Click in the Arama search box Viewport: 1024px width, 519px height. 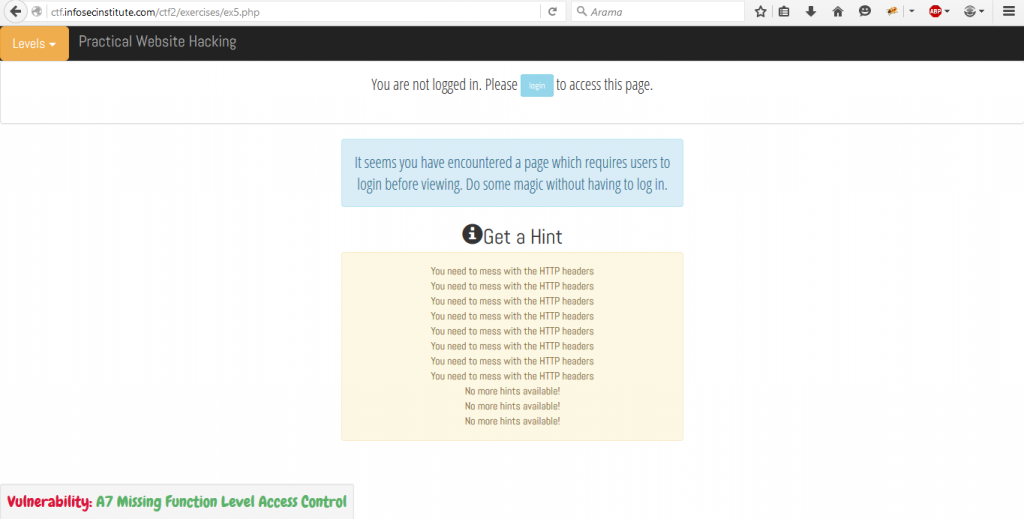660,12
